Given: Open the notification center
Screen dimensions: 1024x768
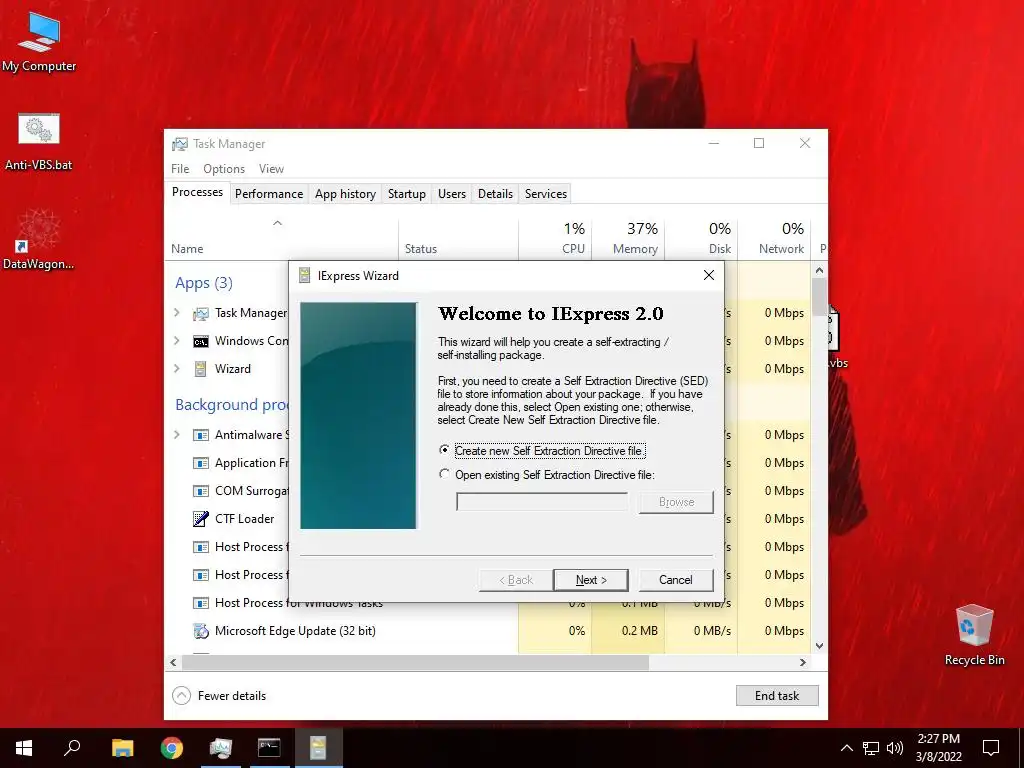Looking at the screenshot, I should (x=991, y=748).
